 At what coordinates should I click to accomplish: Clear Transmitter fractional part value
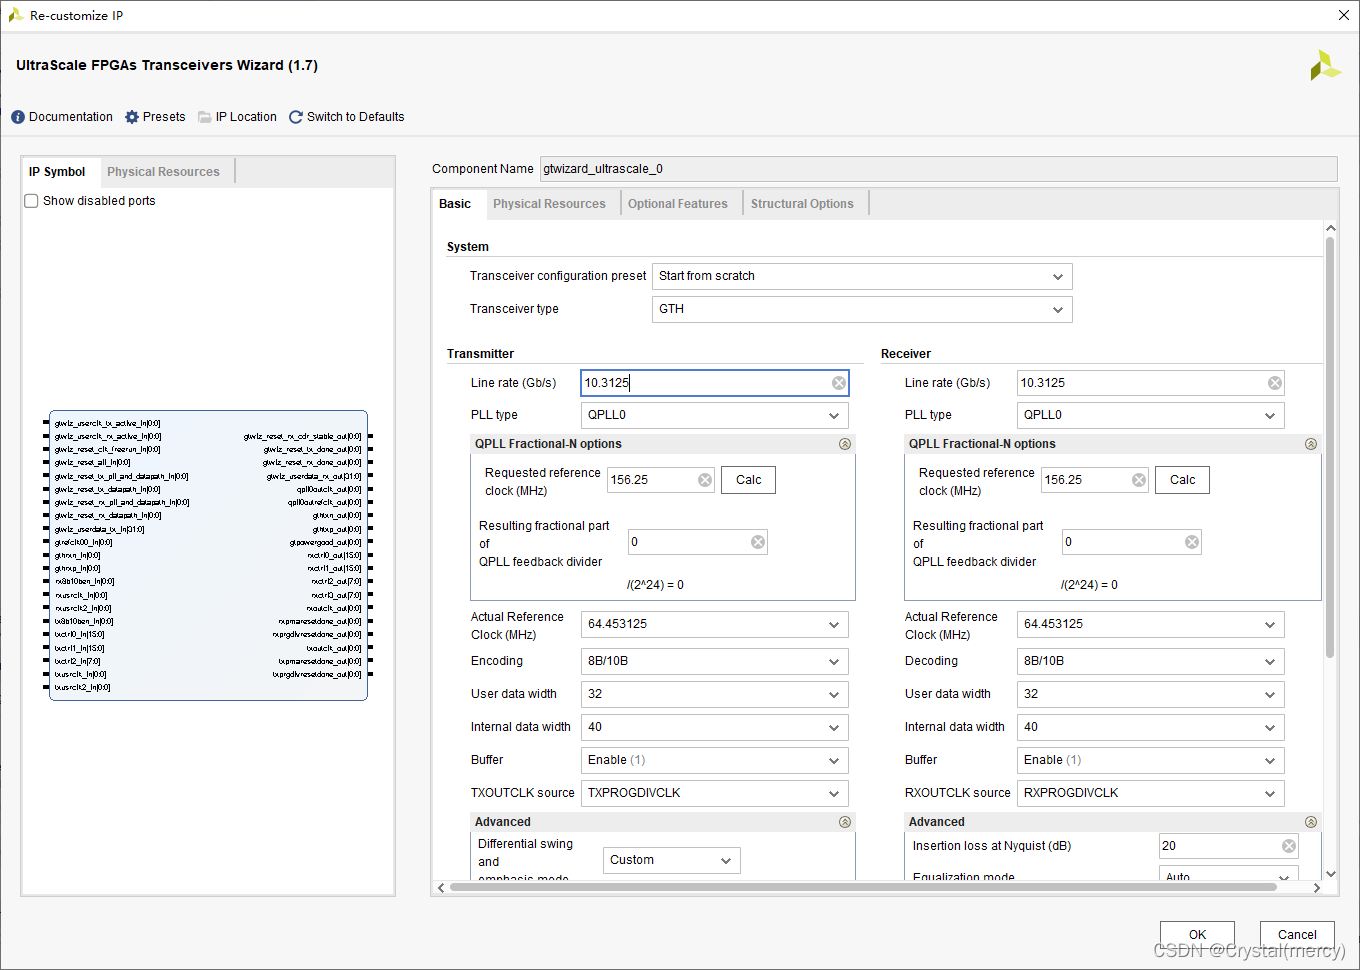758,542
